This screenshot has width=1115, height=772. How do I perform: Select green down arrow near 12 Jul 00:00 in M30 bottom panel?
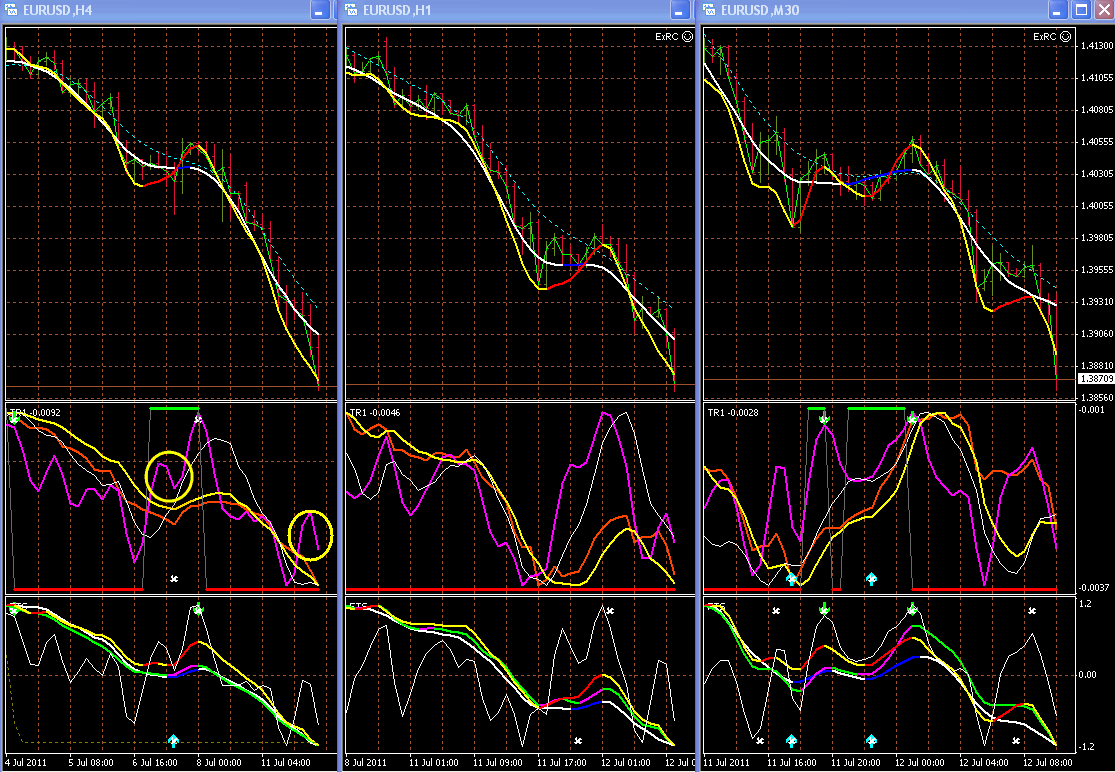912,609
